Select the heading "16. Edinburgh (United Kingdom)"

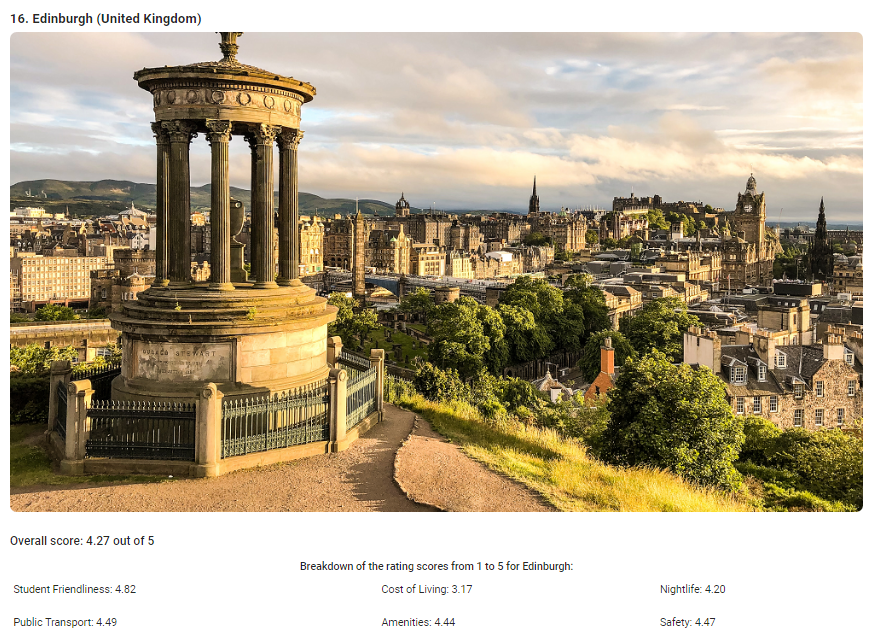coord(106,19)
